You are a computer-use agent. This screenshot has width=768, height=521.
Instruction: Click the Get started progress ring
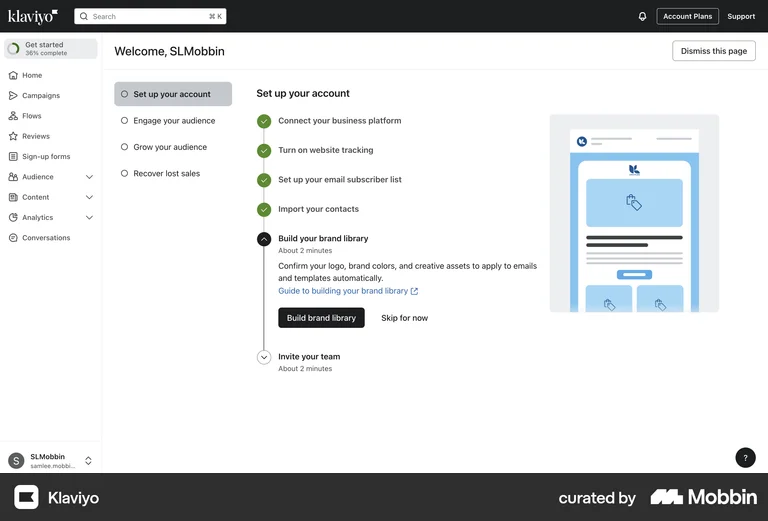(x=14, y=48)
